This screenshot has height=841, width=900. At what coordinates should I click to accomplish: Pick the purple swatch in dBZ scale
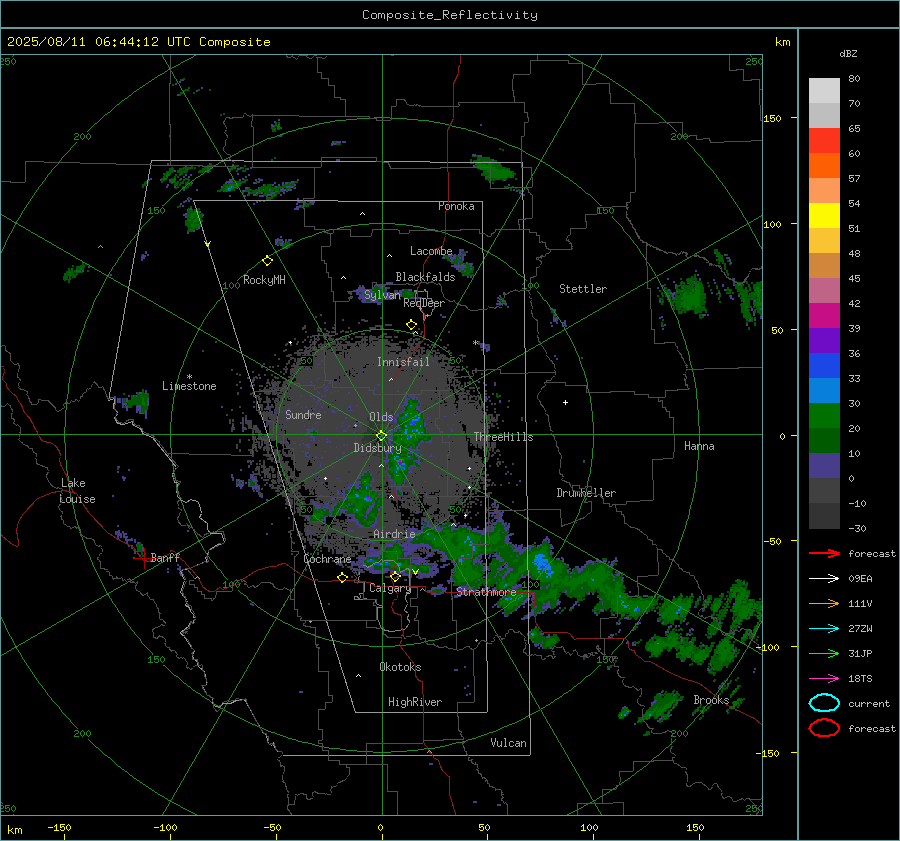tap(824, 340)
